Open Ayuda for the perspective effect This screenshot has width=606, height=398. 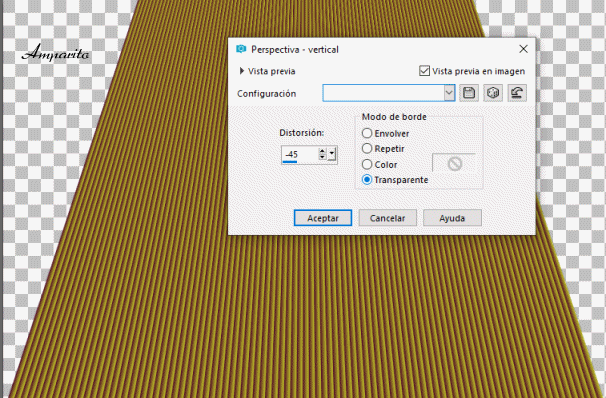tap(452, 218)
